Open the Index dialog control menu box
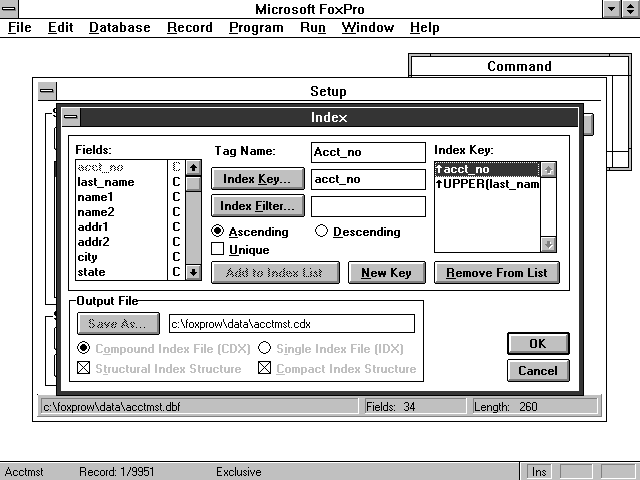Screen dimensions: 640x480 [70, 117]
